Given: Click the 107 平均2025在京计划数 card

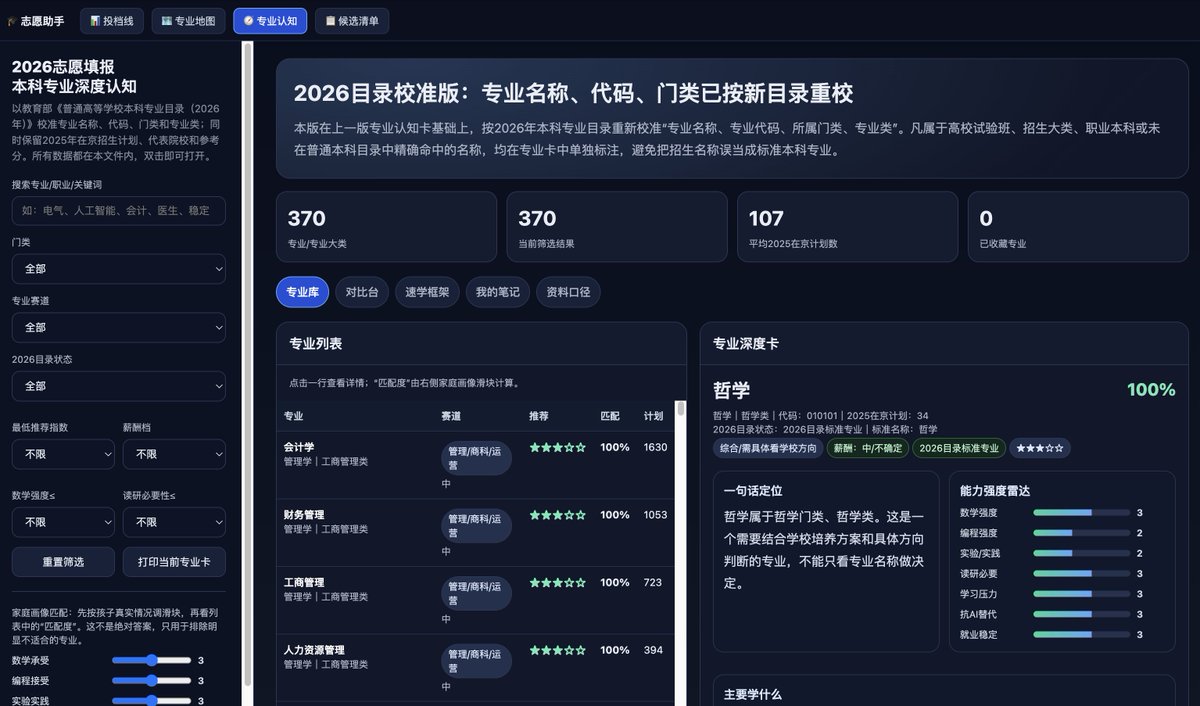Looking at the screenshot, I should 848,227.
